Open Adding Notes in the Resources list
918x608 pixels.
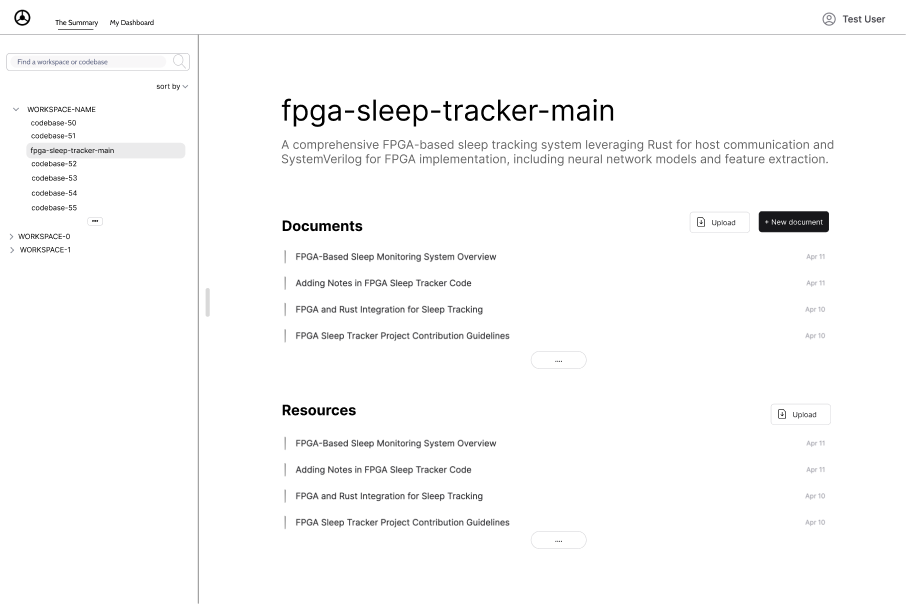pyautogui.click(x=383, y=470)
